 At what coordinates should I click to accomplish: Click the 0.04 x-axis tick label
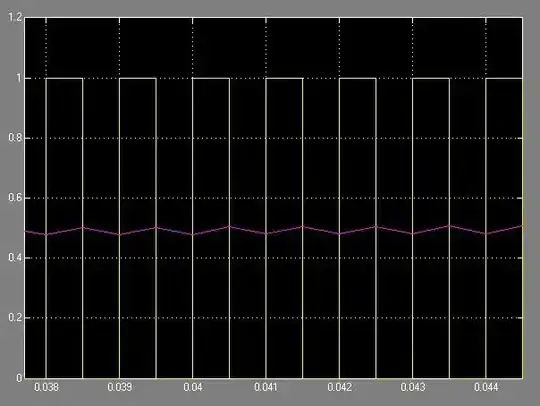193,387
